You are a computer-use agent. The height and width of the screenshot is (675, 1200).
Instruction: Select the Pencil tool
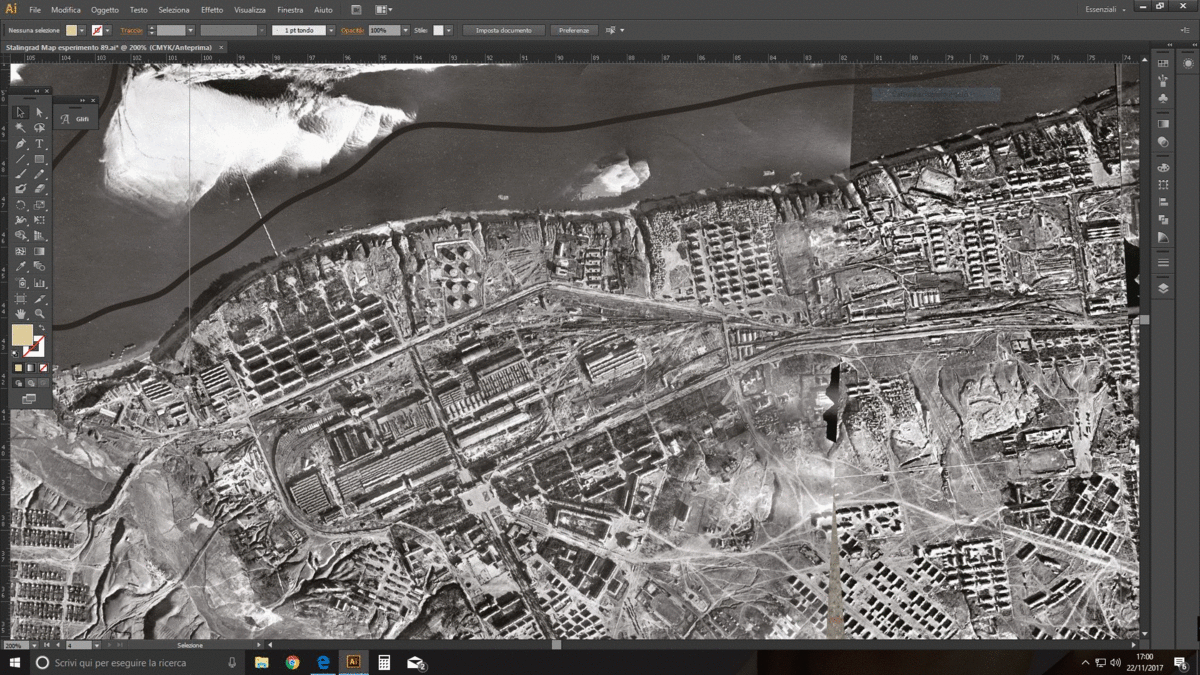tap(40, 174)
